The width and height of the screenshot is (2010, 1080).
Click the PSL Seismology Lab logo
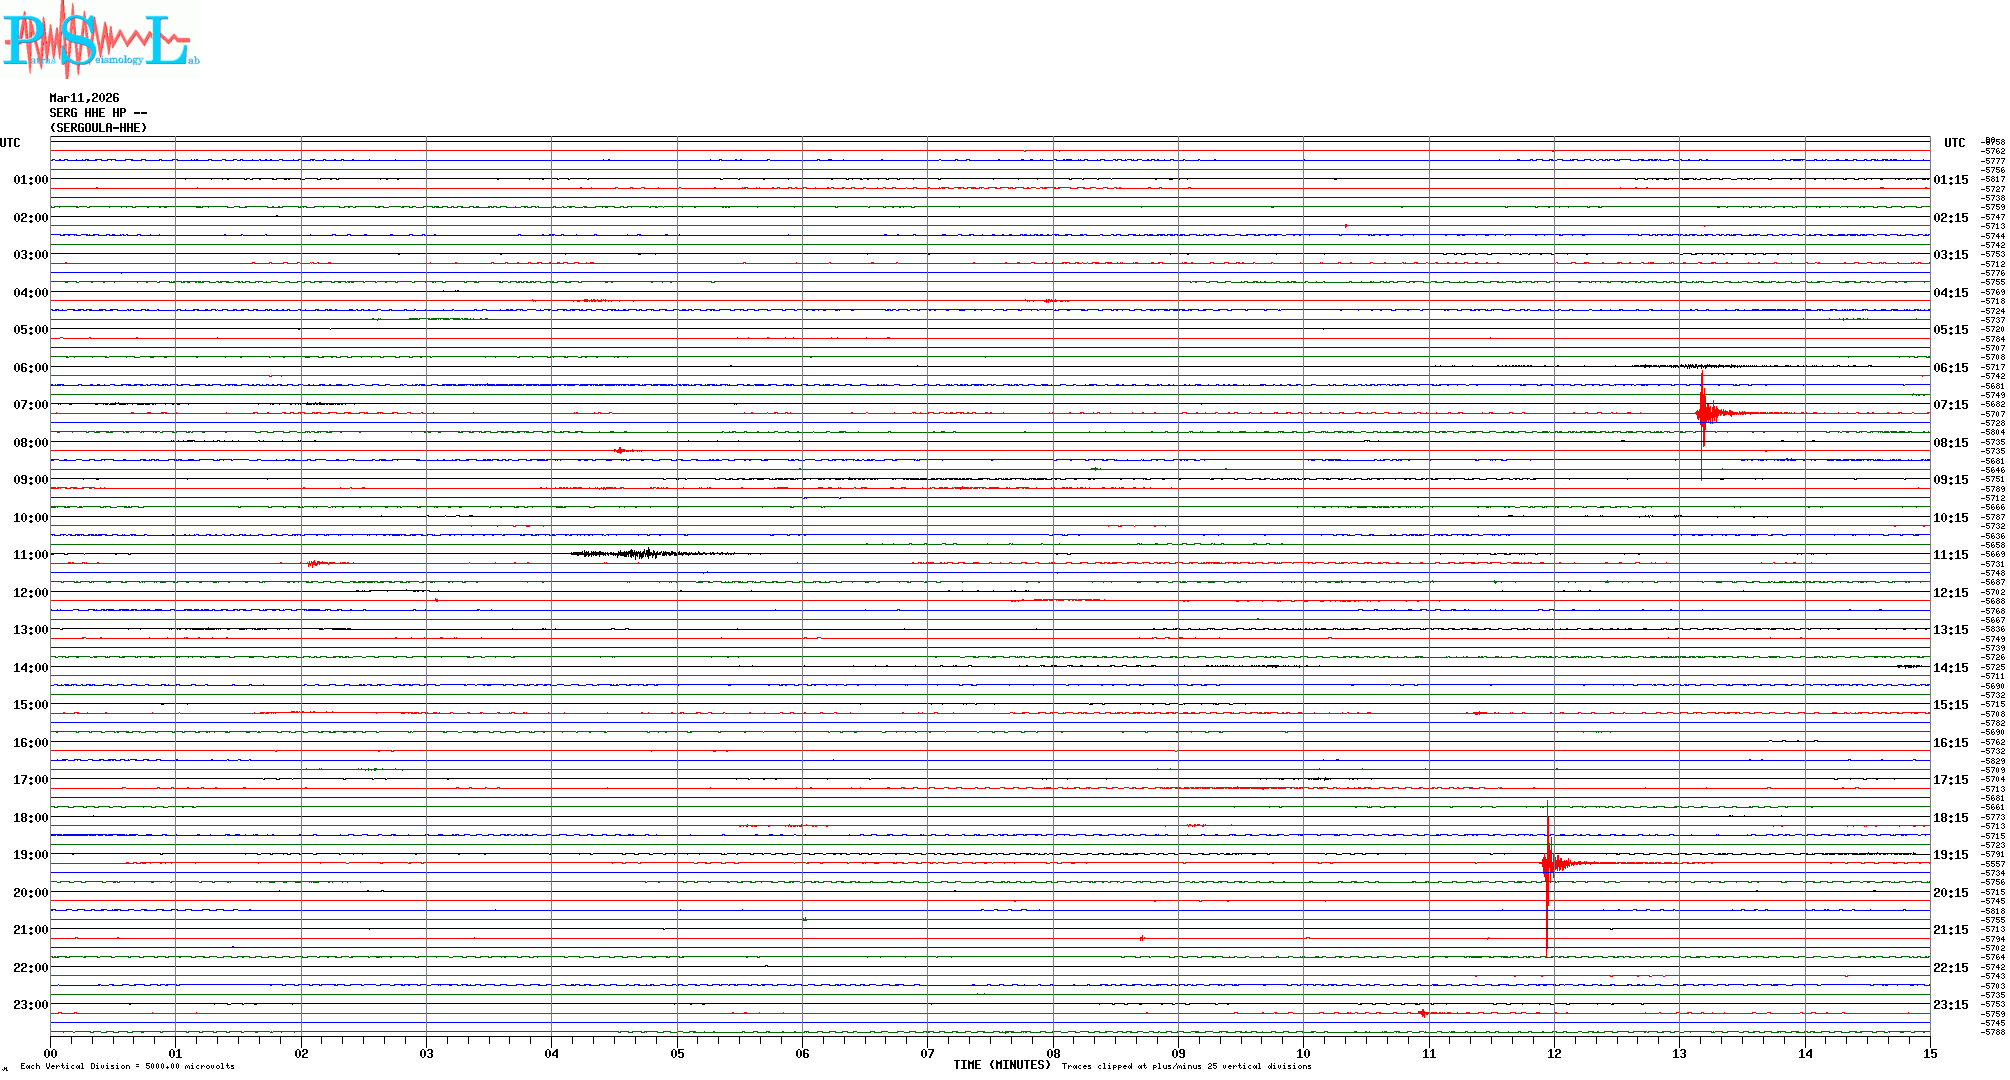[x=100, y=38]
